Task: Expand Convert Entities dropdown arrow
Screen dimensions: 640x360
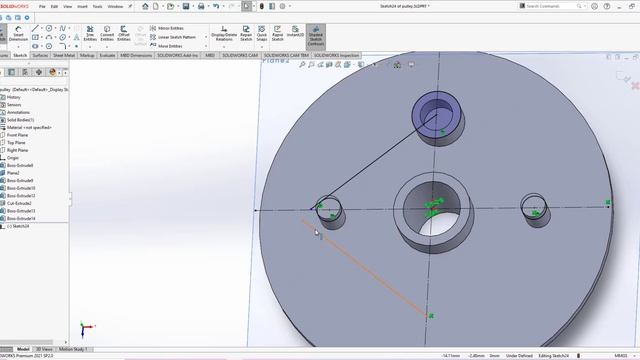Action: (x=107, y=47)
